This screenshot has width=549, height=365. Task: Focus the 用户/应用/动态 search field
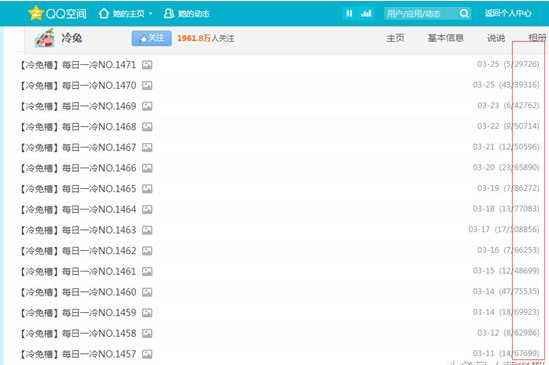click(421, 13)
